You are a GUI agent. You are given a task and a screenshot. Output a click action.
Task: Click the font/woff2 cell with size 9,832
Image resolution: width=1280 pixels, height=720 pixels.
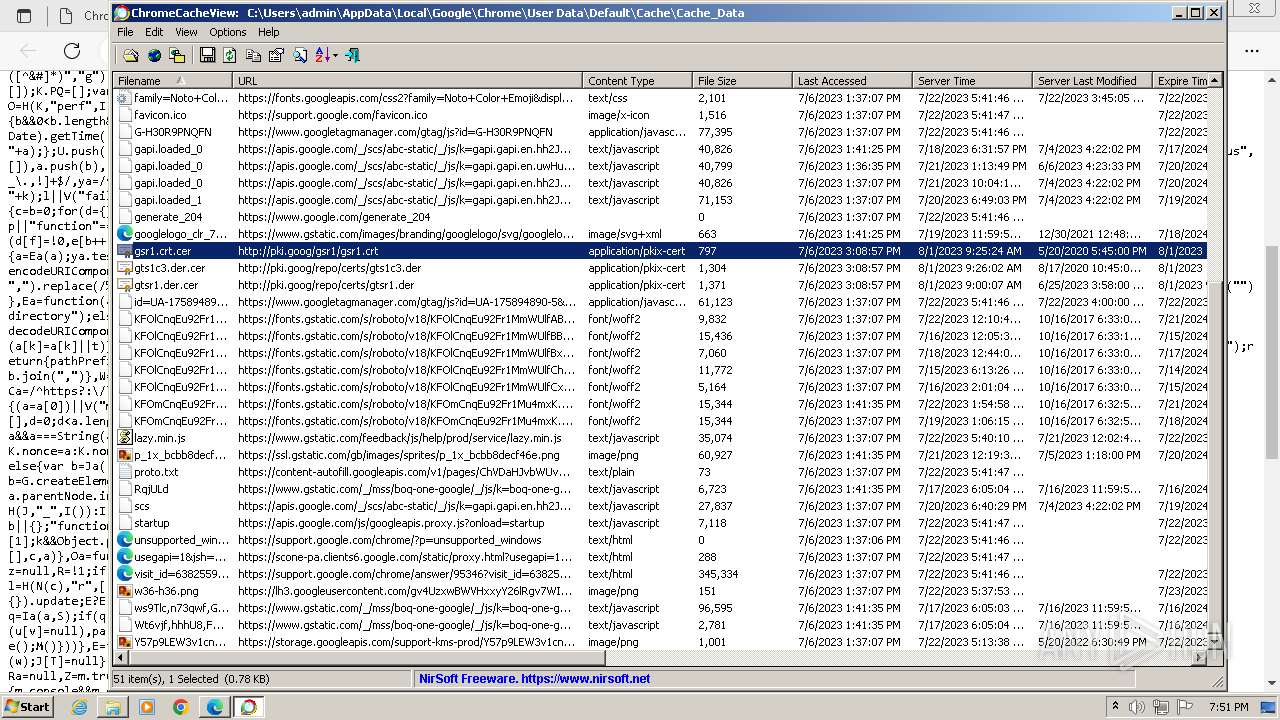[614, 319]
